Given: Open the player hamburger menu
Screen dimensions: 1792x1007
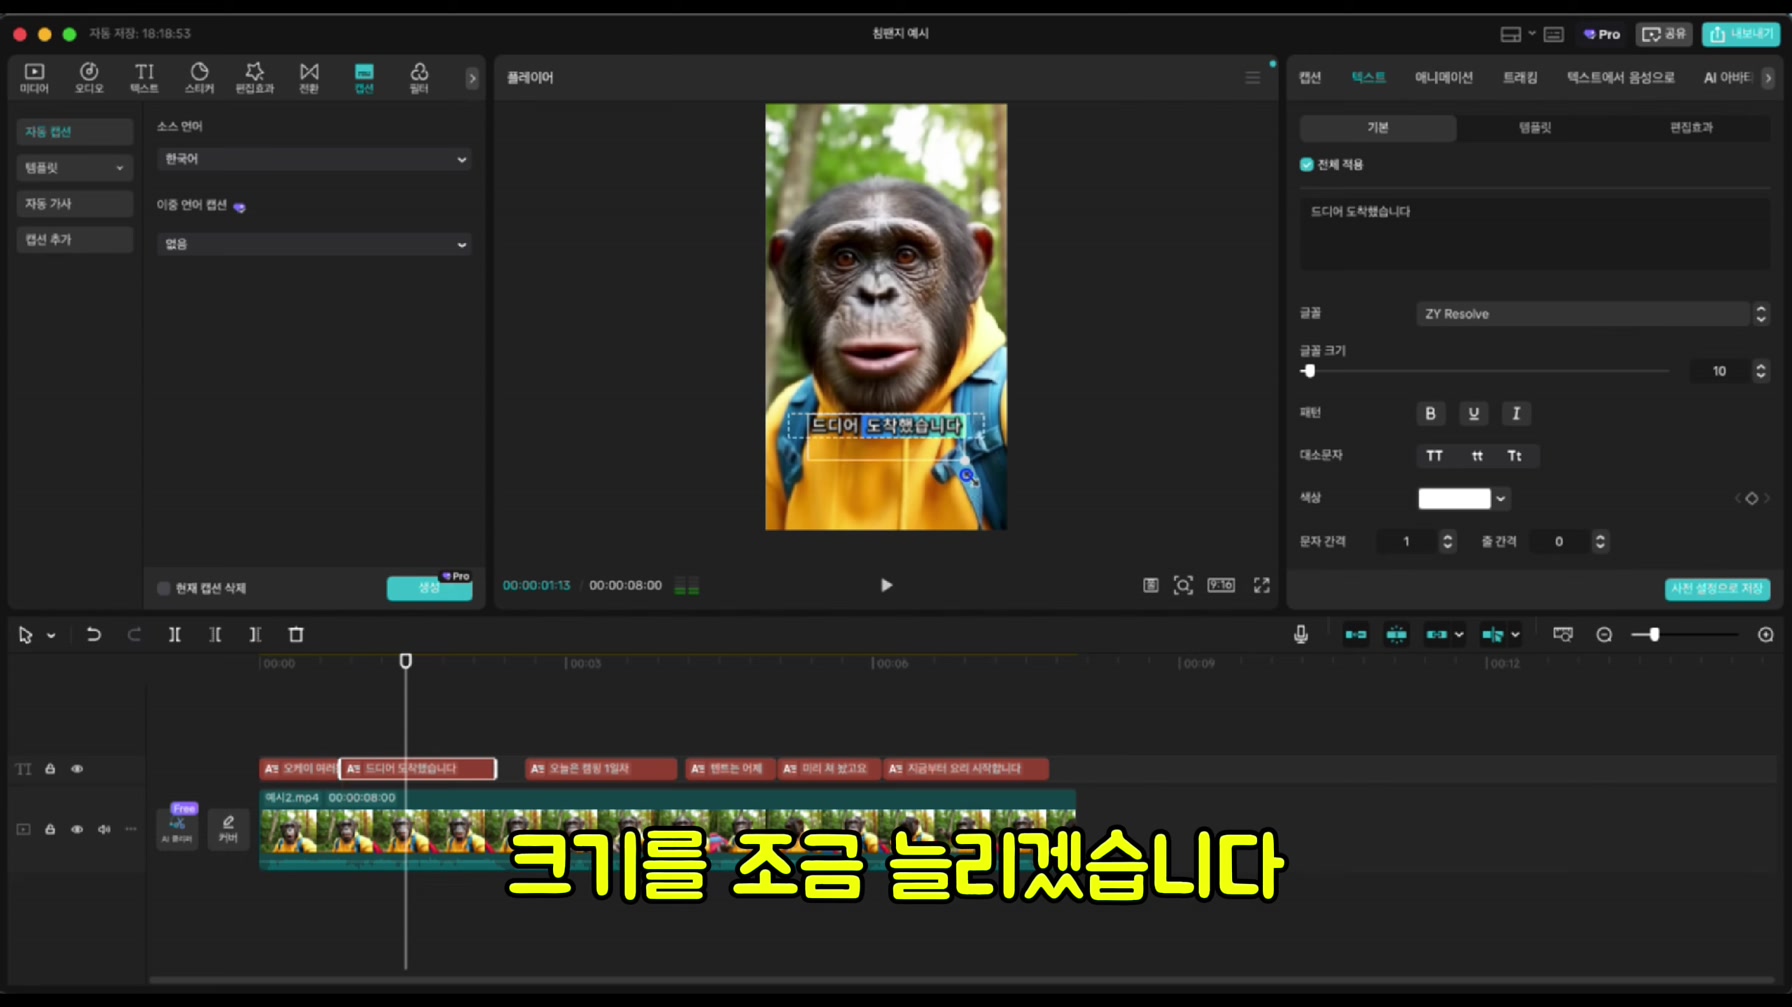Looking at the screenshot, I should (x=1252, y=77).
